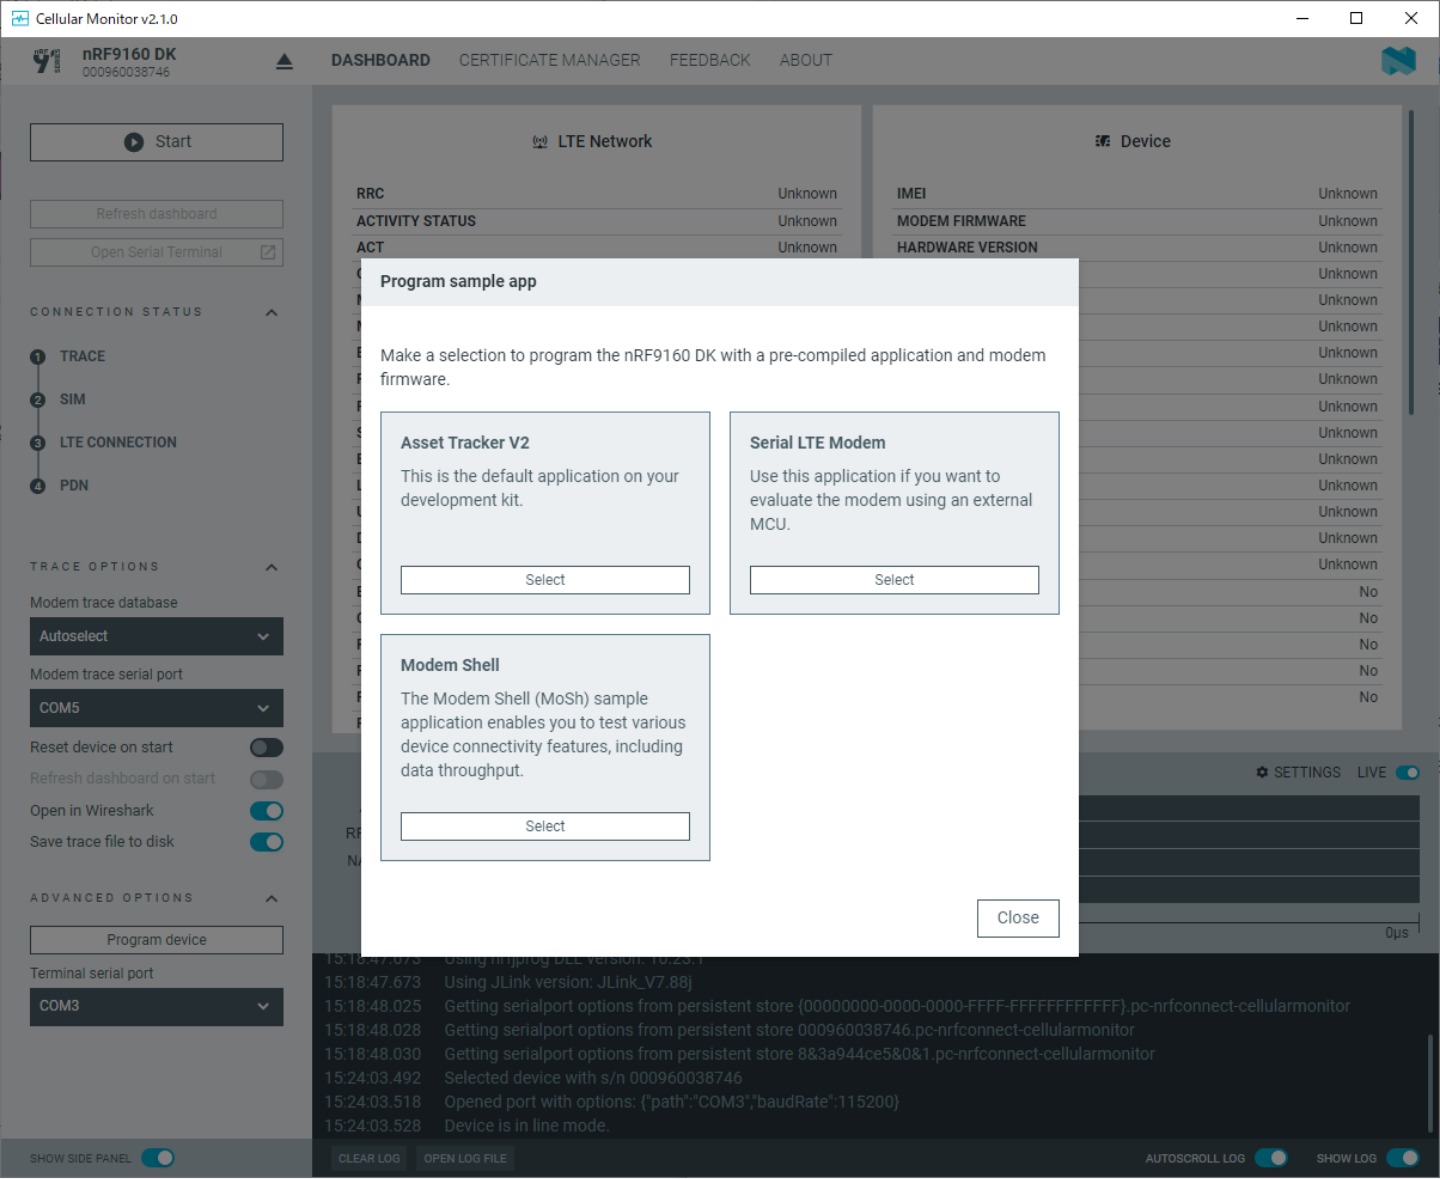This screenshot has height=1179, width=1440.
Task: Click the Settings gear icon
Action: click(1262, 772)
